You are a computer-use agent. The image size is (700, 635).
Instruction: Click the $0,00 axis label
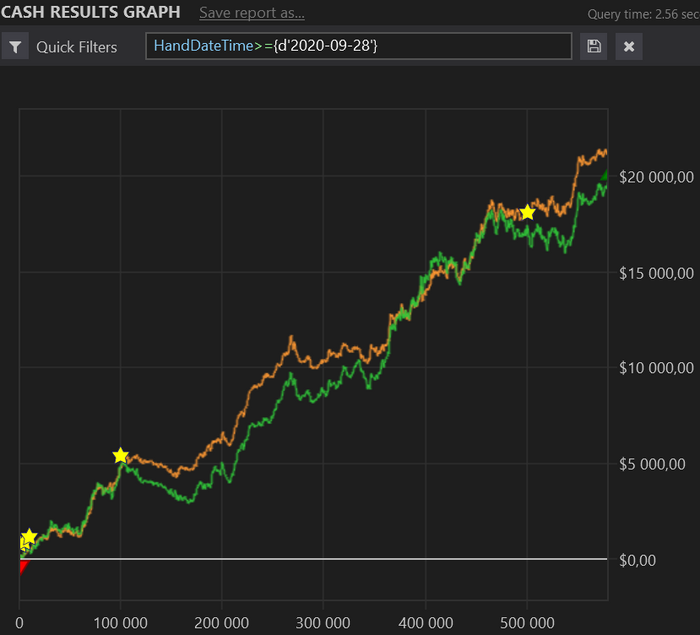(638, 560)
